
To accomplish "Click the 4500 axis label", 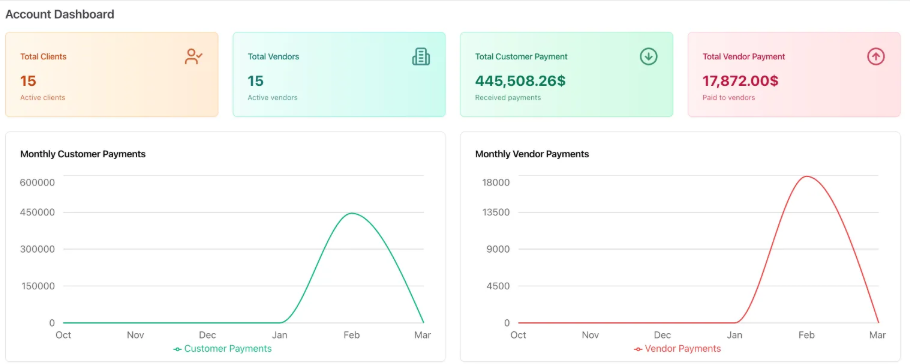I will click(x=499, y=286).
